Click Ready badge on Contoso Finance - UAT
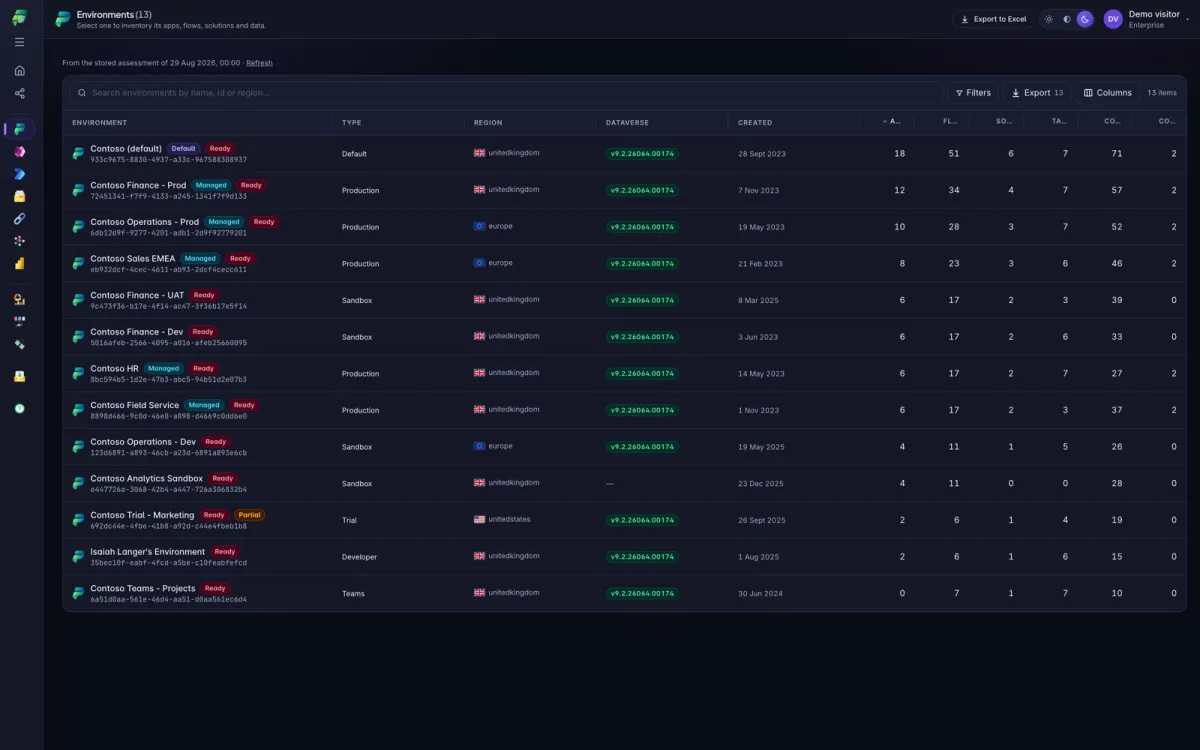The width and height of the screenshot is (1200, 750). click(x=204, y=295)
